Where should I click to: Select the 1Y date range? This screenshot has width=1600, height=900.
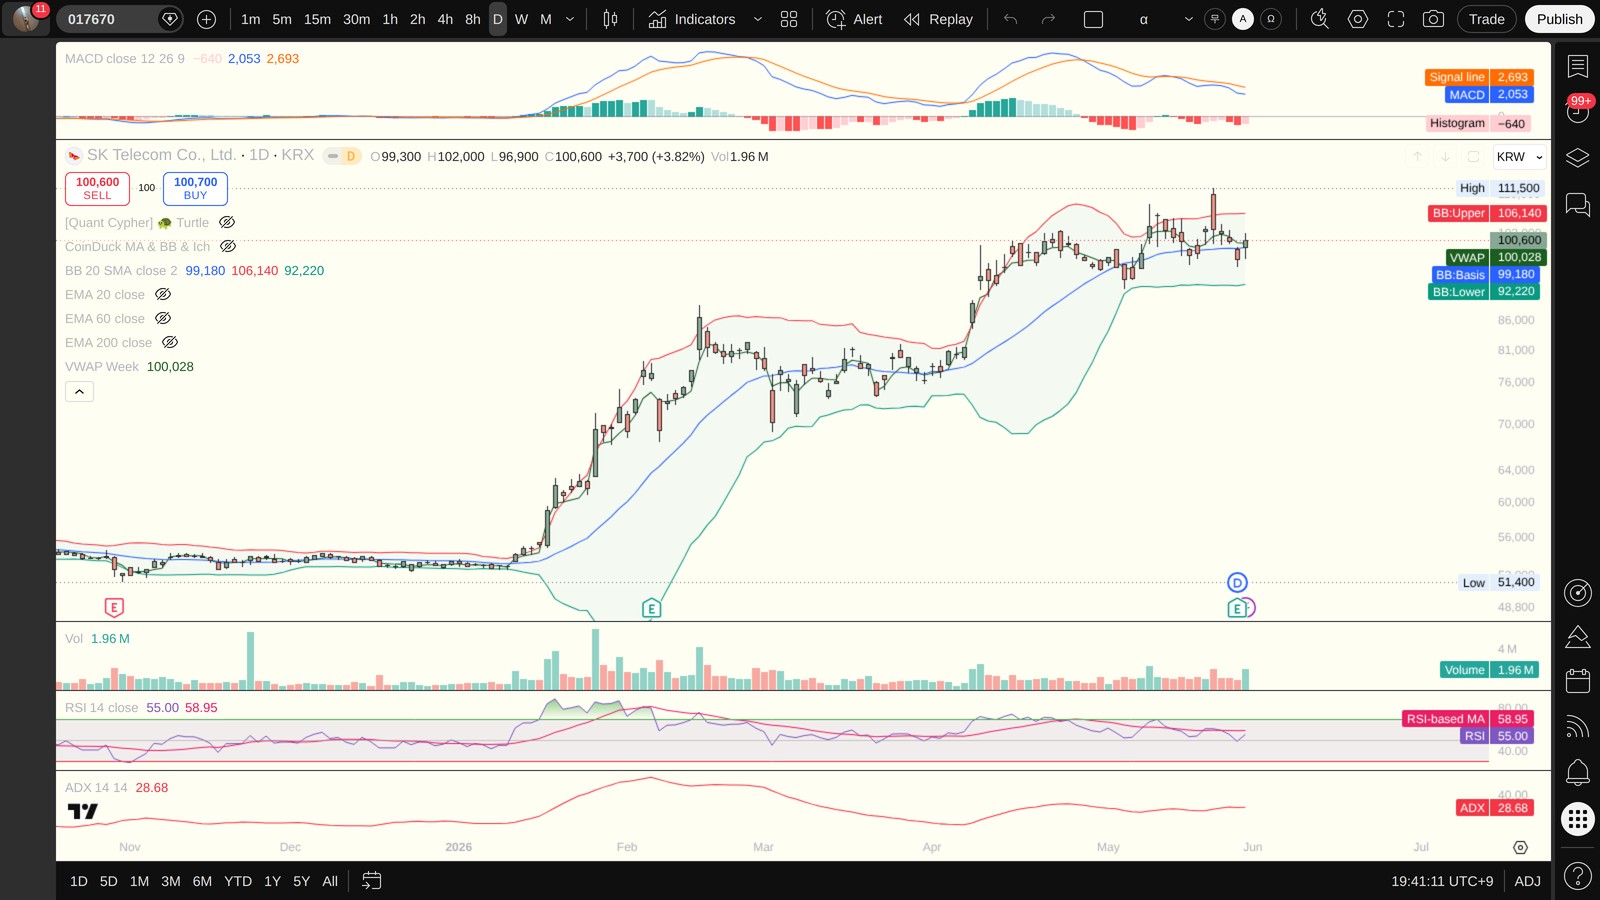[x=272, y=881]
